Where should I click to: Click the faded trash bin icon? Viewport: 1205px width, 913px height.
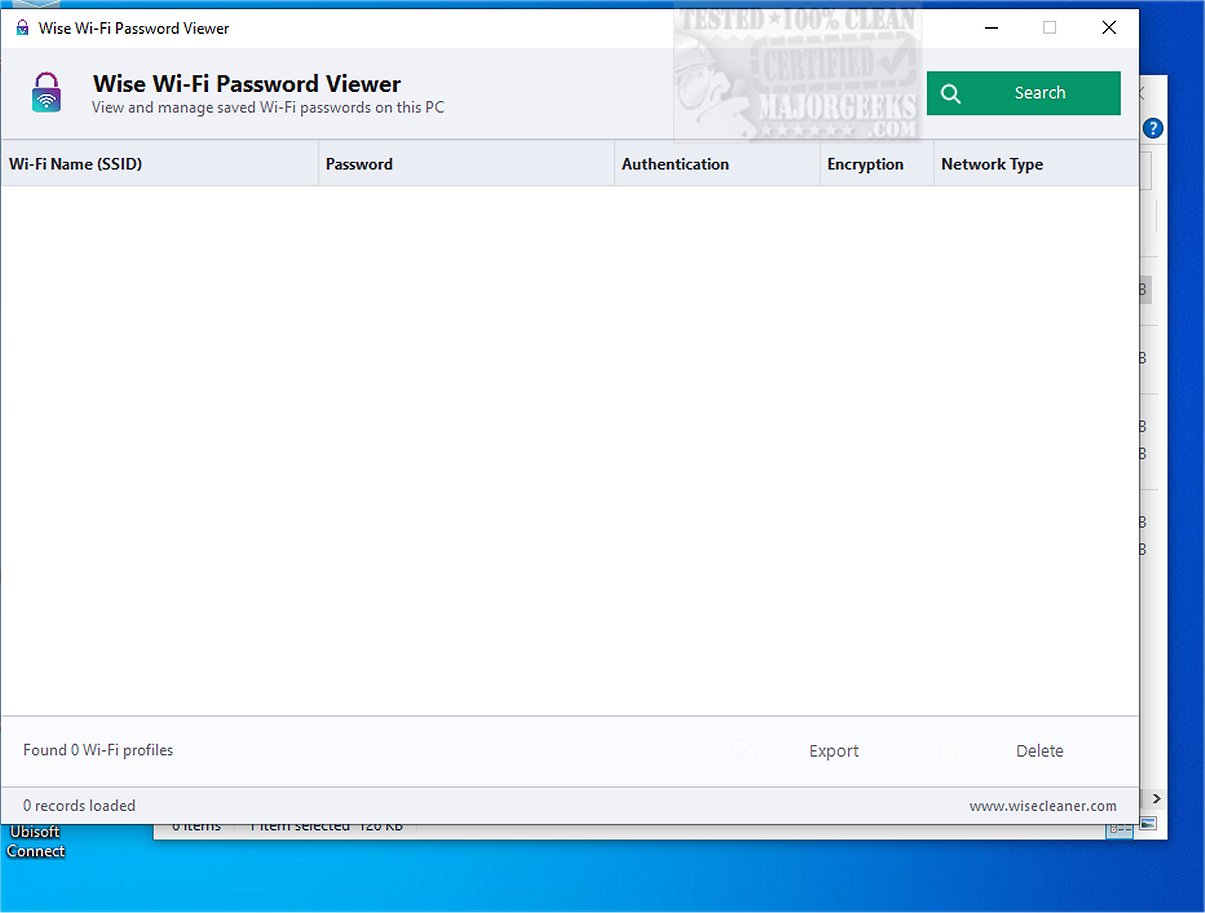[x=951, y=751]
